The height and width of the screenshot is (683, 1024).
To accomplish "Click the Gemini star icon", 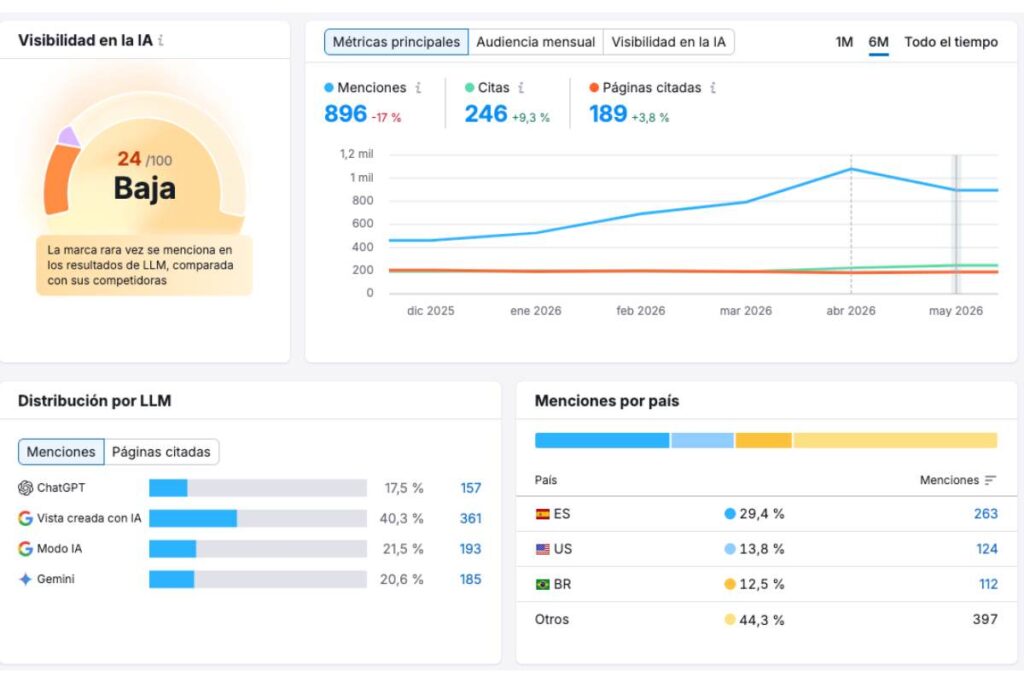I will [25, 579].
